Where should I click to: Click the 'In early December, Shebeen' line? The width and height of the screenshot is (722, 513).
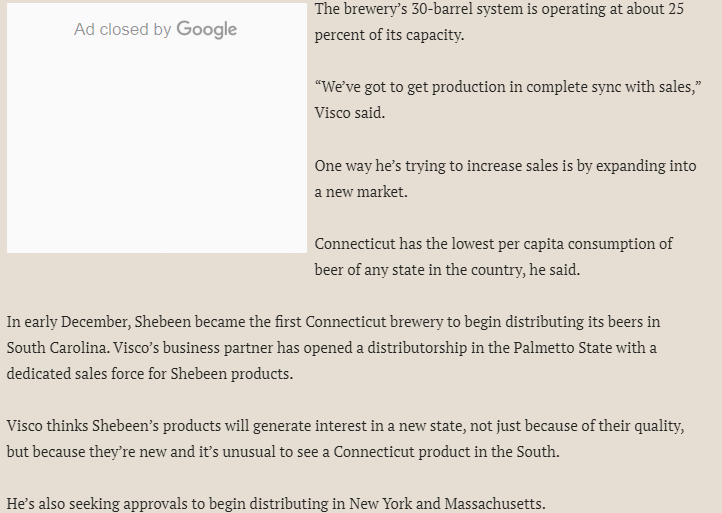(x=333, y=322)
